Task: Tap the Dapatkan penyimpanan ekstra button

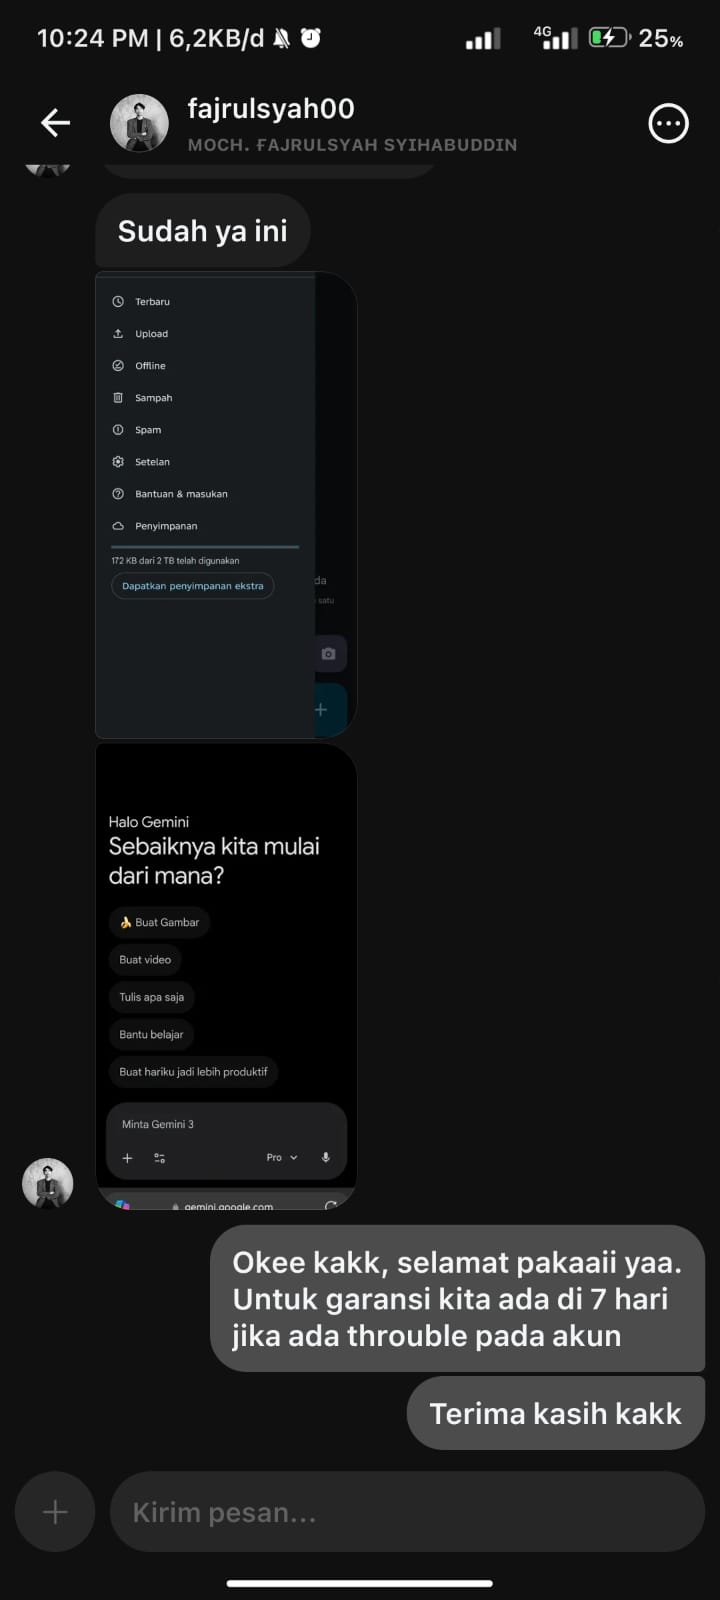Action: tap(192, 585)
